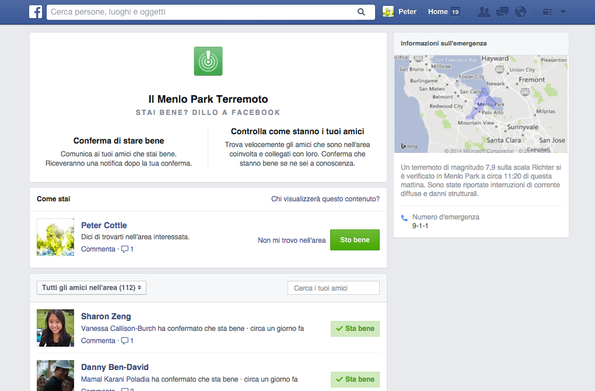The height and width of the screenshot is (391, 595).
Task: Open the messages icon
Action: (502, 12)
